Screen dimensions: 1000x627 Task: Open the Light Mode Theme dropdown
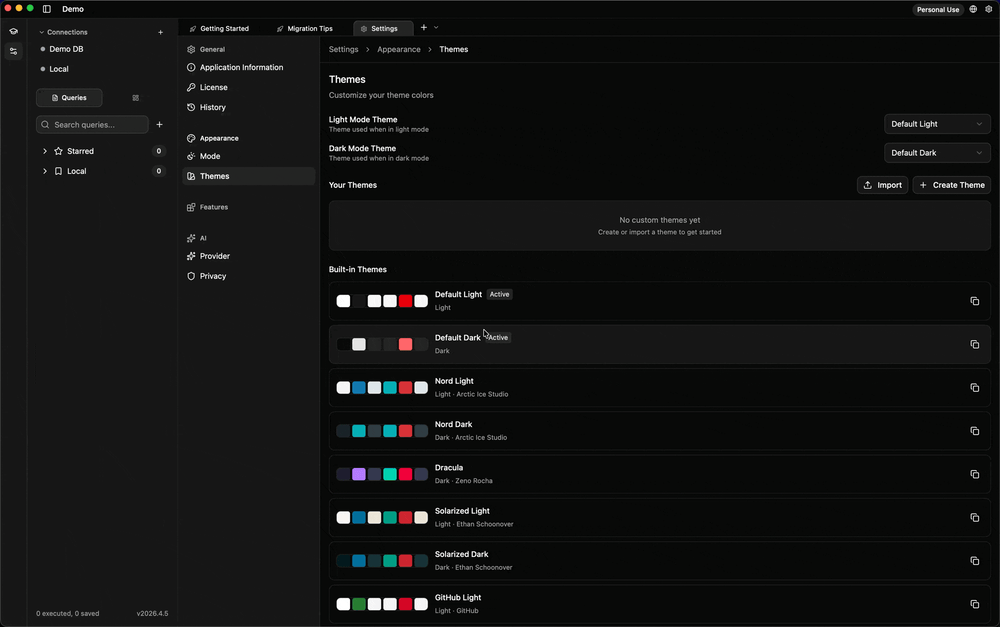click(x=936, y=124)
